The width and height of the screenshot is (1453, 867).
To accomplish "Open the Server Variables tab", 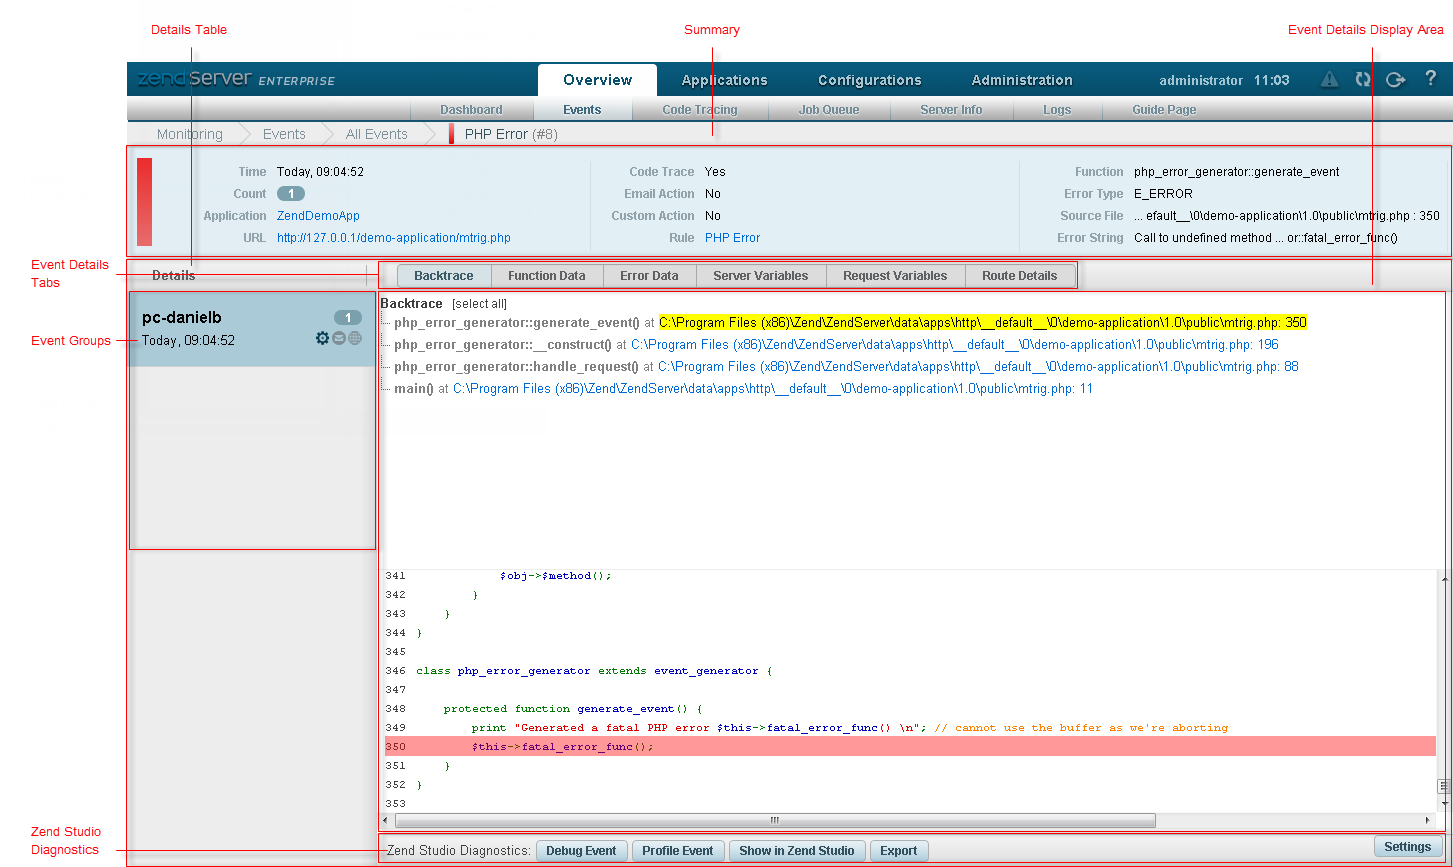I will pyautogui.click(x=761, y=276).
